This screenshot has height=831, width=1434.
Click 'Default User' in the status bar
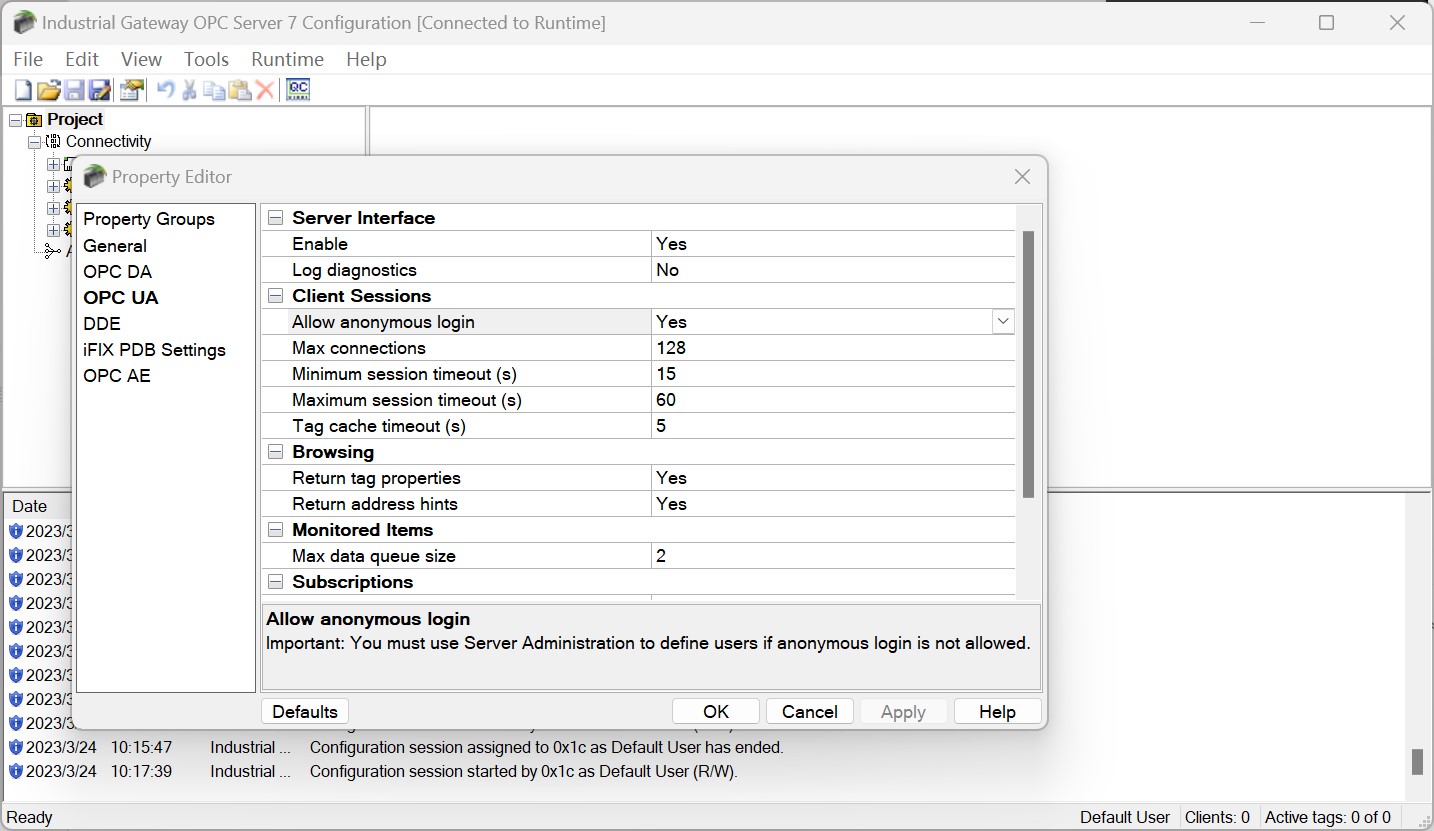(1125, 817)
